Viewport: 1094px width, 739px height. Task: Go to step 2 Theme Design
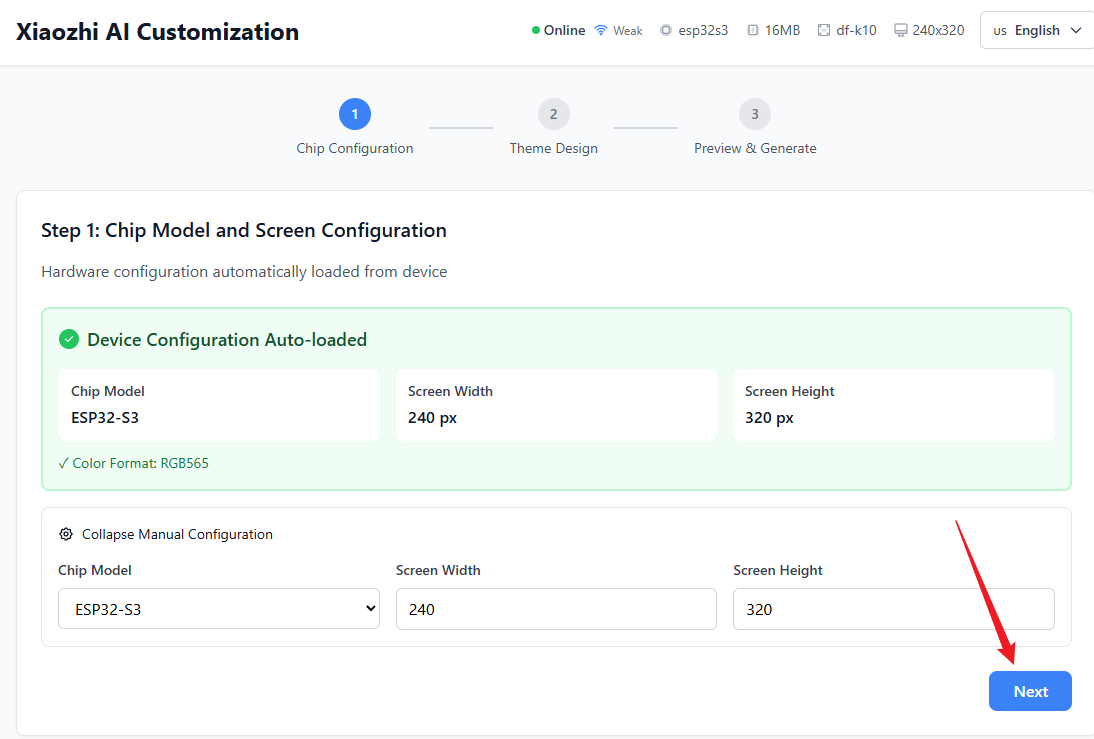point(553,114)
